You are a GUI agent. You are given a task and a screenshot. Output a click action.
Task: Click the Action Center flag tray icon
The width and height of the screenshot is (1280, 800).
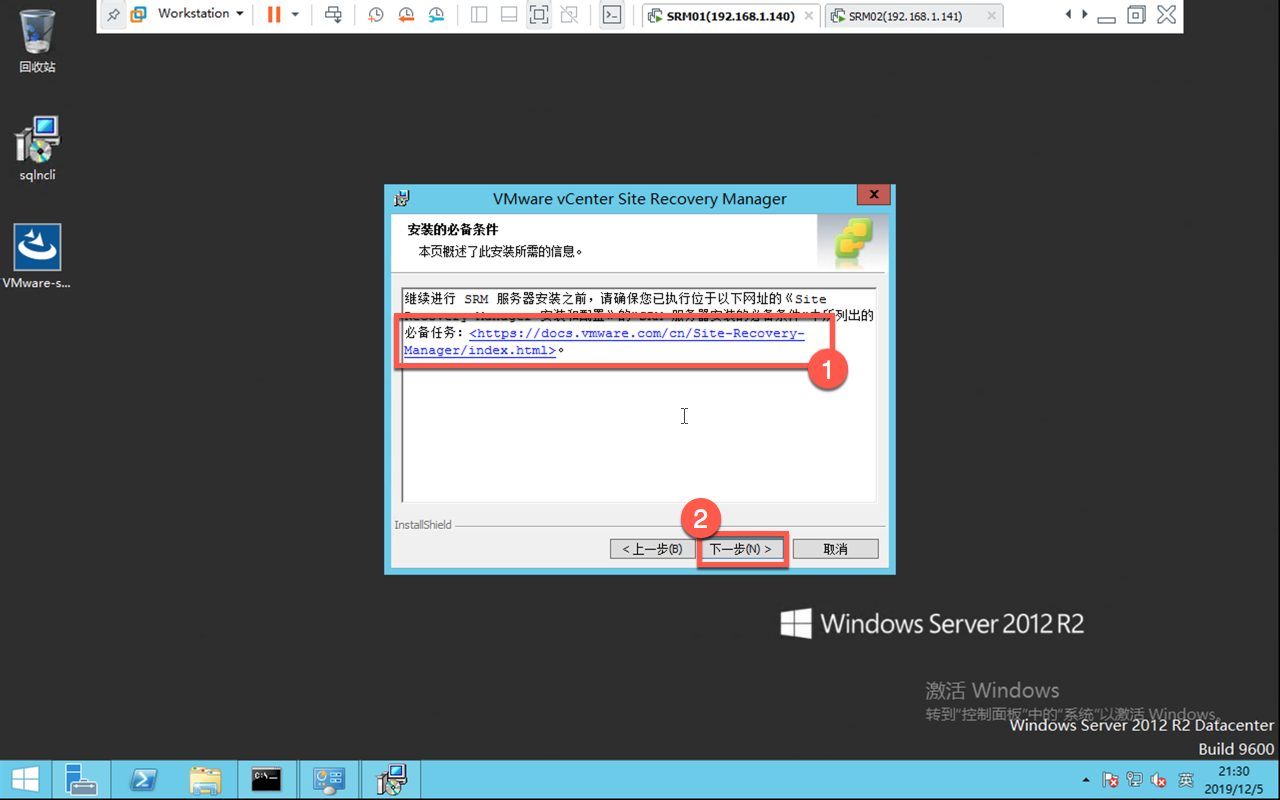[x=1110, y=780]
